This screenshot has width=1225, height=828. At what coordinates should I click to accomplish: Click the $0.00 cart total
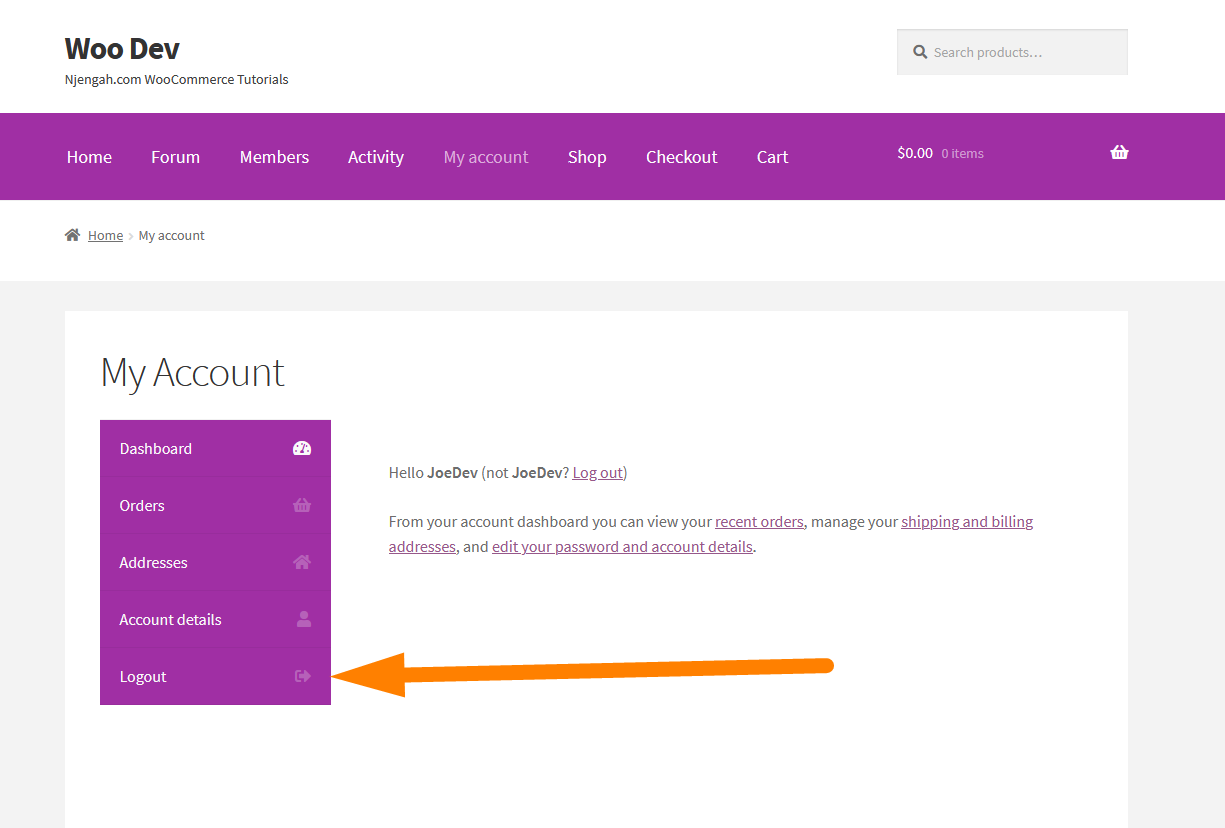pyautogui.click(x=915, y=153)
